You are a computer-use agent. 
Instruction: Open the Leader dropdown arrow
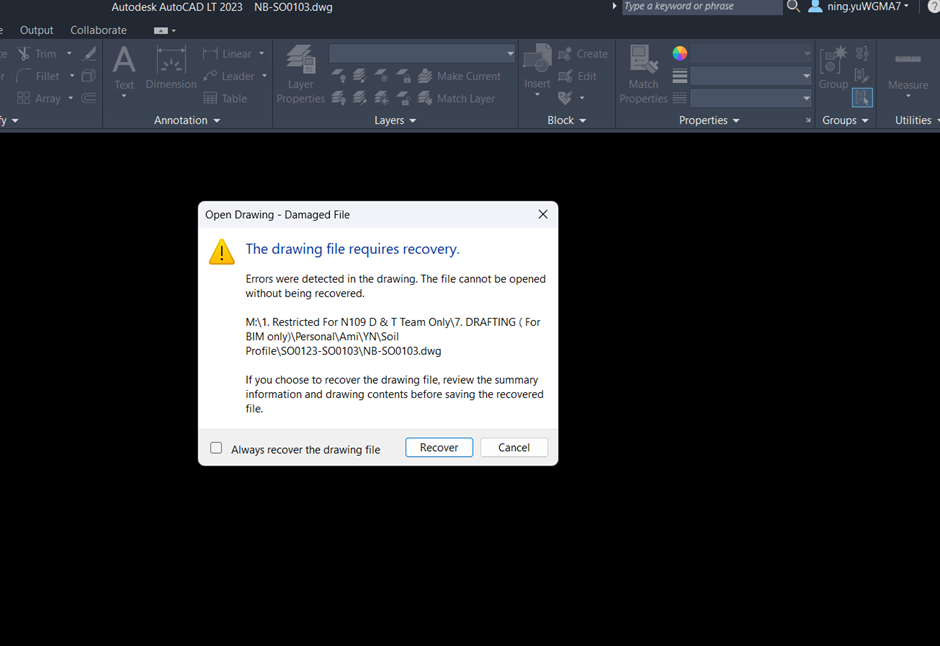(264, 76)
